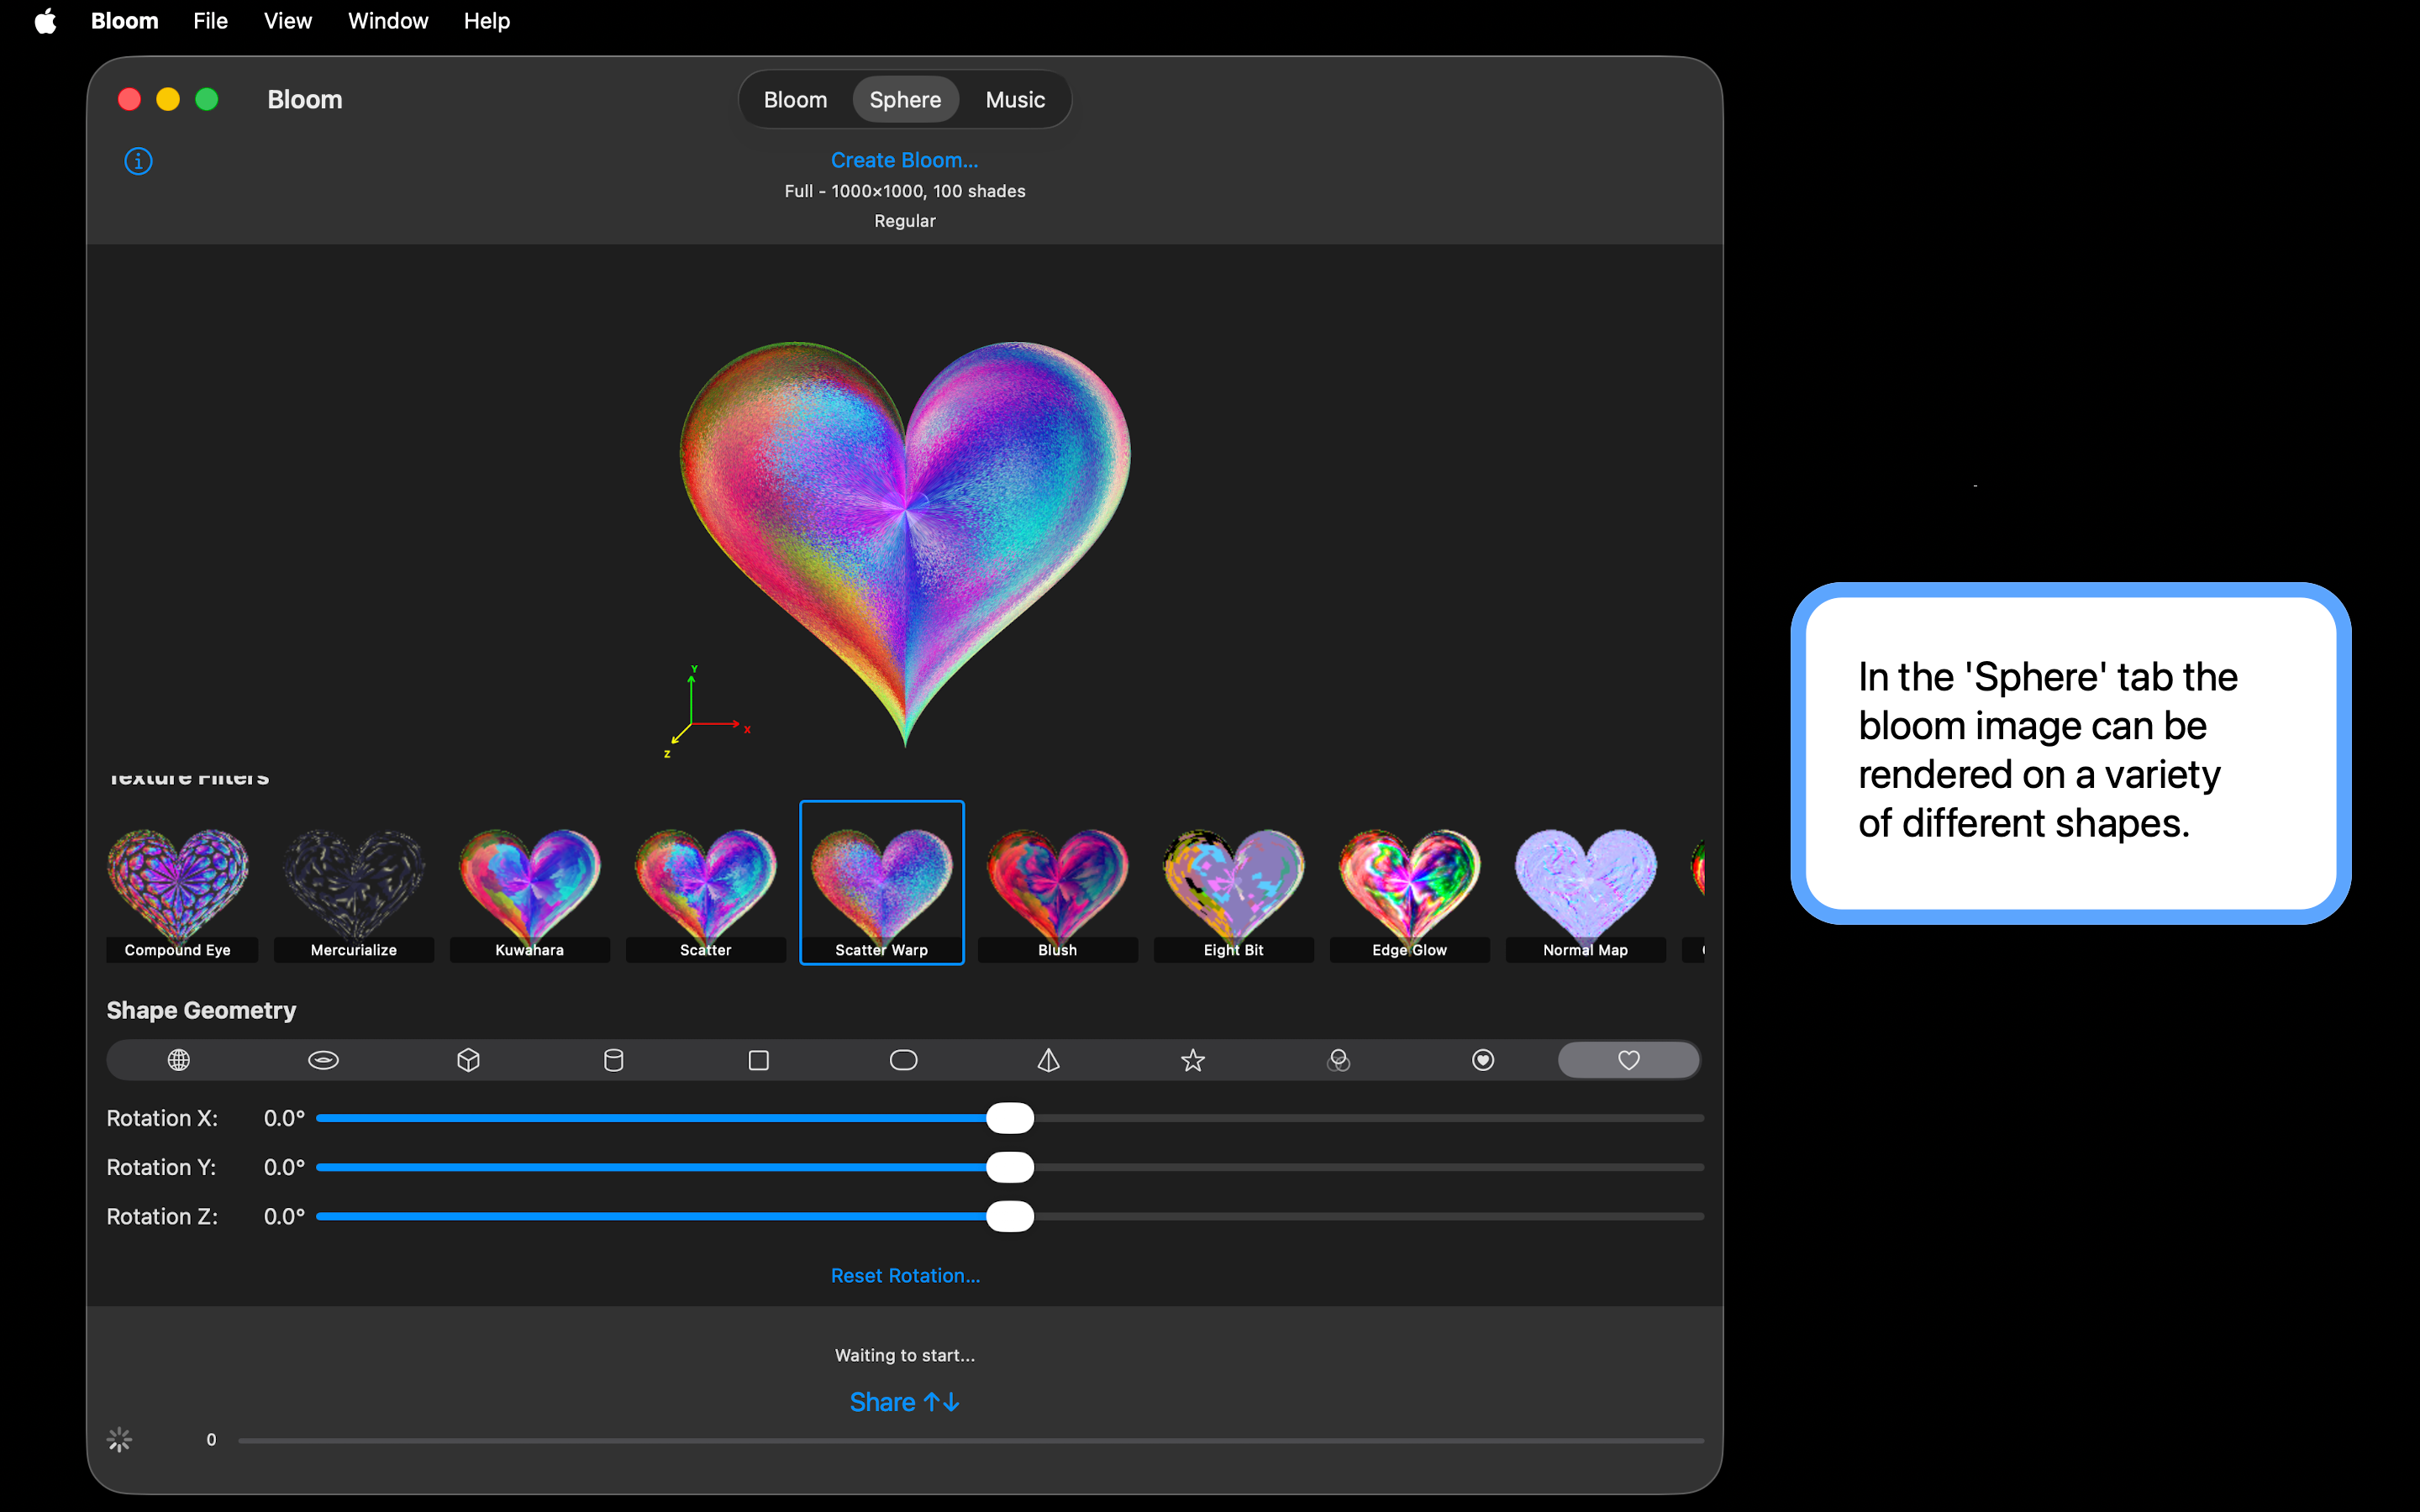This screenshot has width=2420, height=1512.
Task: Click the Bloom window title text
Action: pos(305,100)
